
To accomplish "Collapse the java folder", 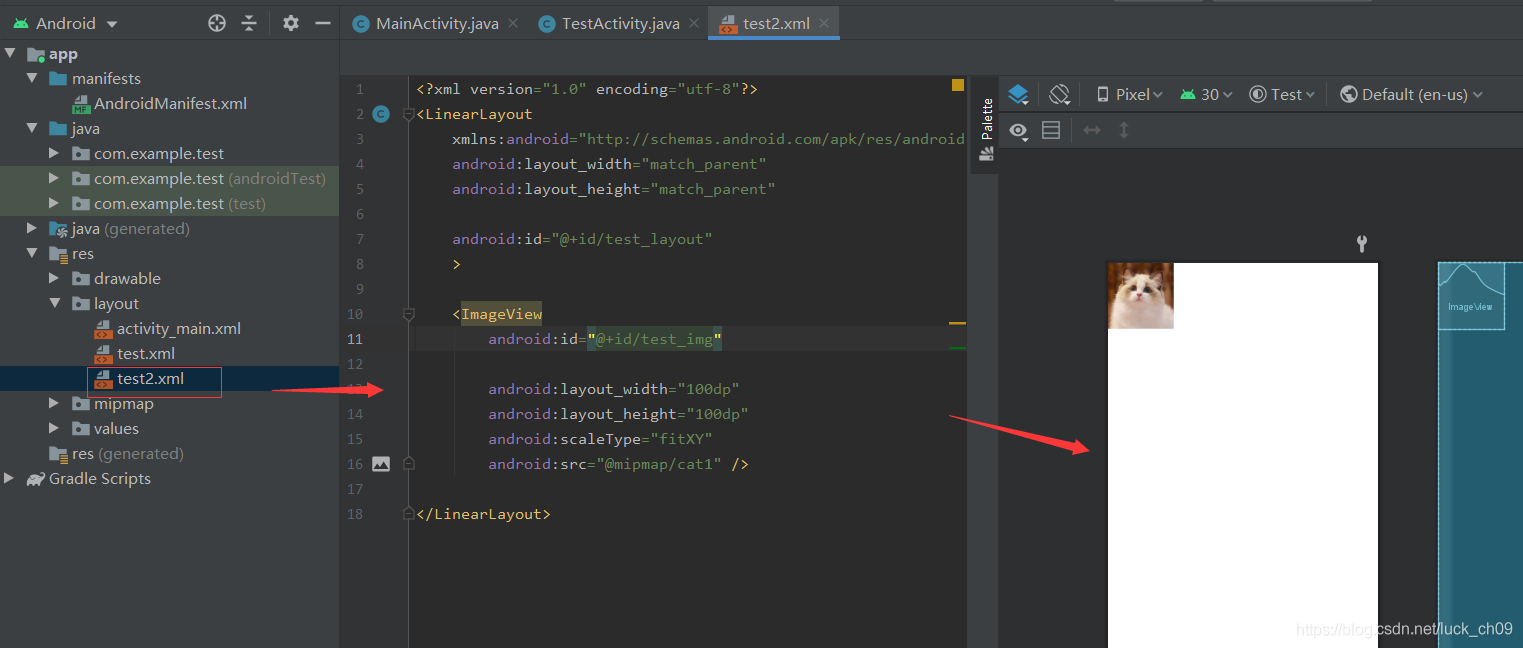I will [x=32, y=128].
